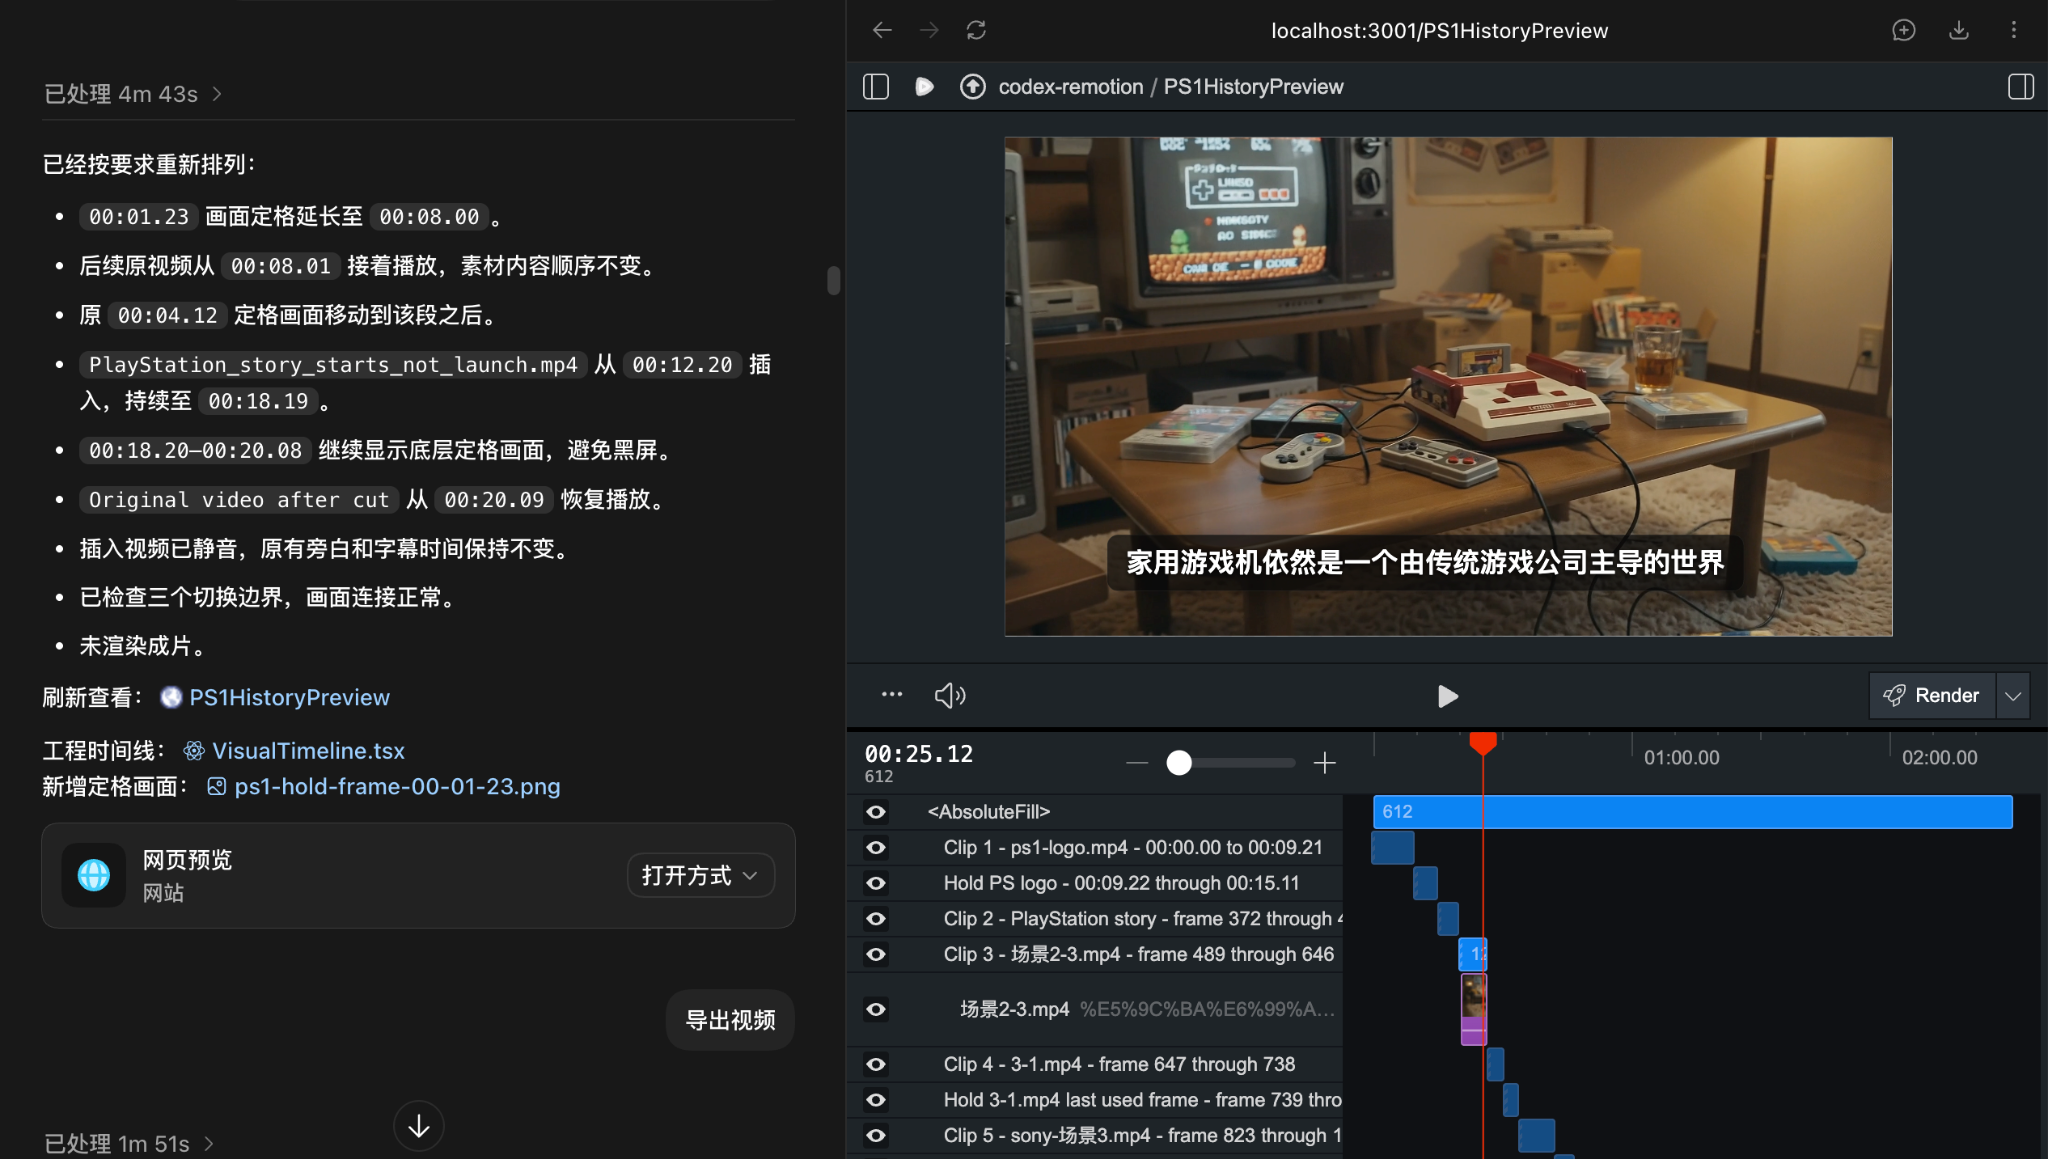This screenshot has width=2048, height=1159.
Task: Zoom in the timeline with plus
Action: 1325,763
